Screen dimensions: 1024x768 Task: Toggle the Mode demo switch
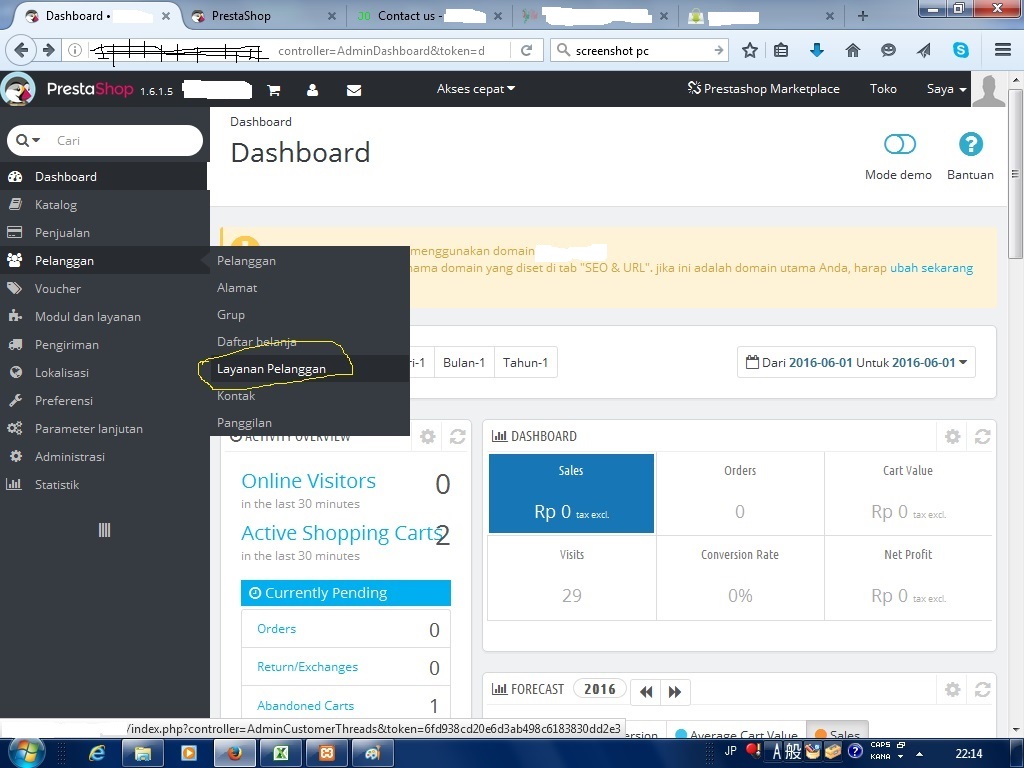point(900,144)
